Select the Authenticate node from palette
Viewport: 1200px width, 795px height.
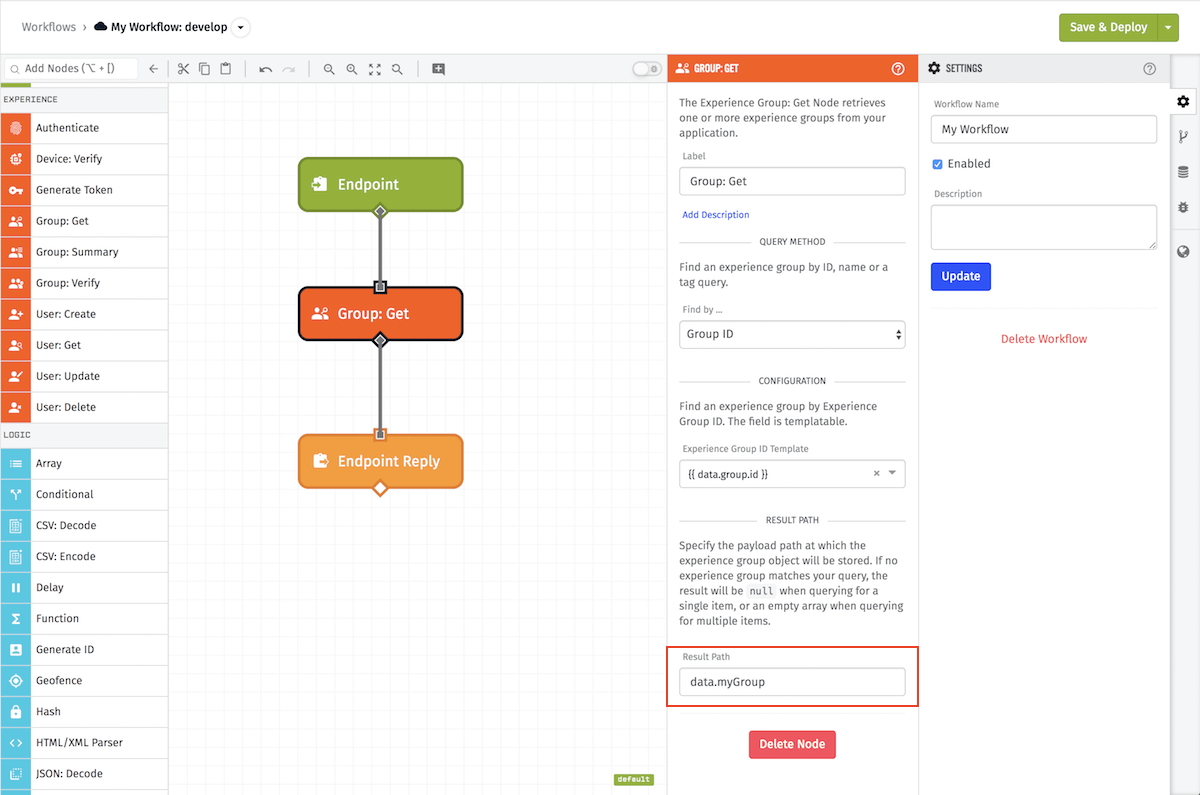(x=84, y=128)
